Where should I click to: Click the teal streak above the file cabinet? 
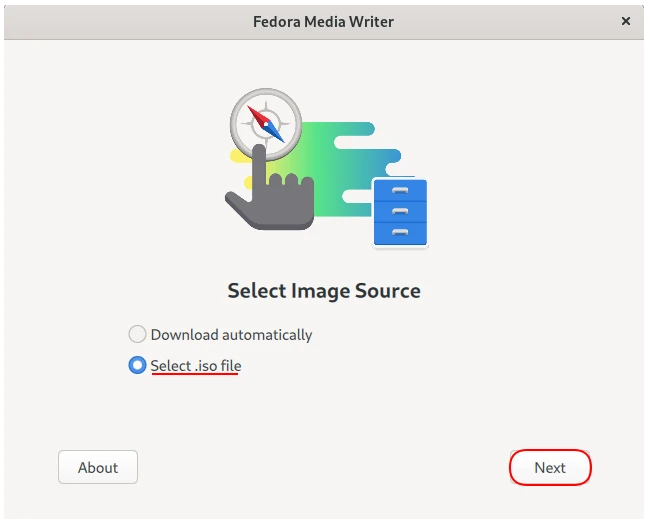(x=385, y=156)
